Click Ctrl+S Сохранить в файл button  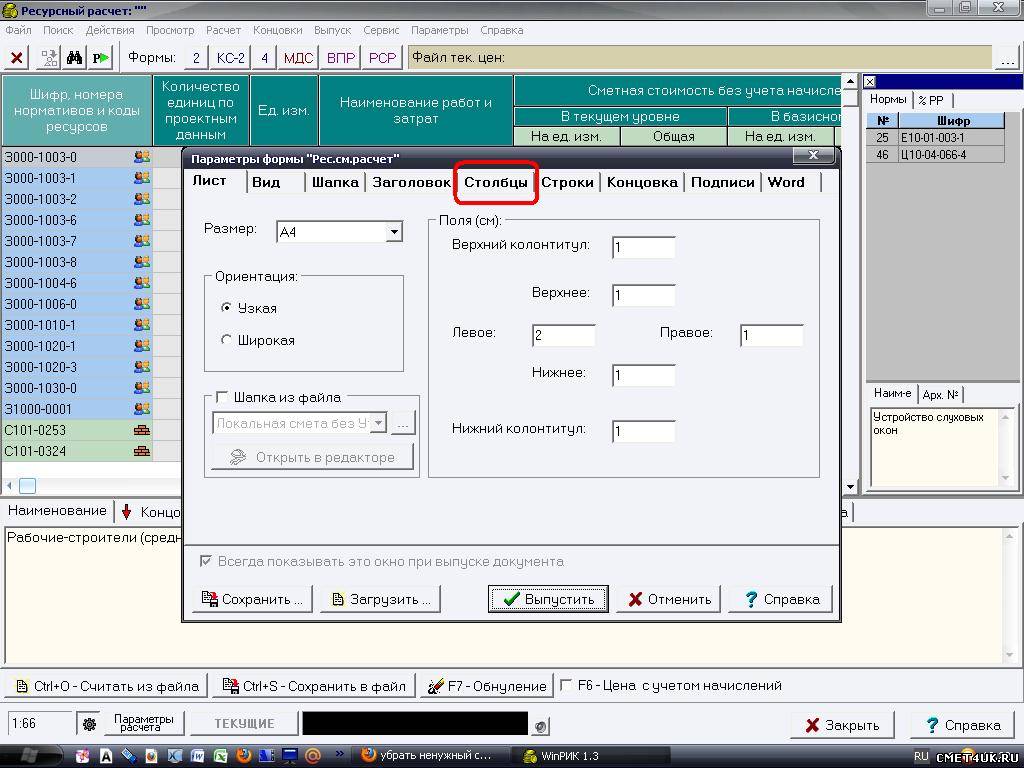314,686
